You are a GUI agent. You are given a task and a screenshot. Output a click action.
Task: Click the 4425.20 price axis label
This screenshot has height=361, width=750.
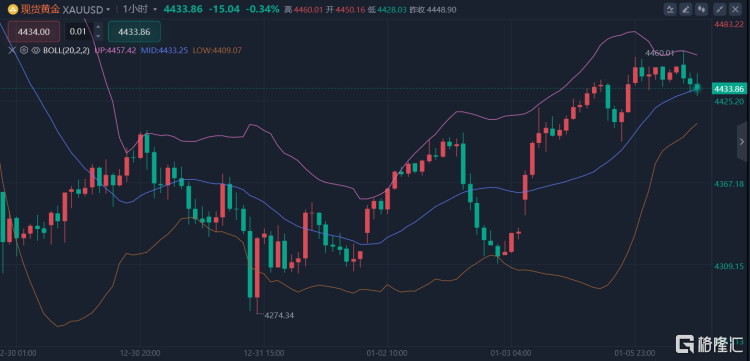[x=729, y=101]
